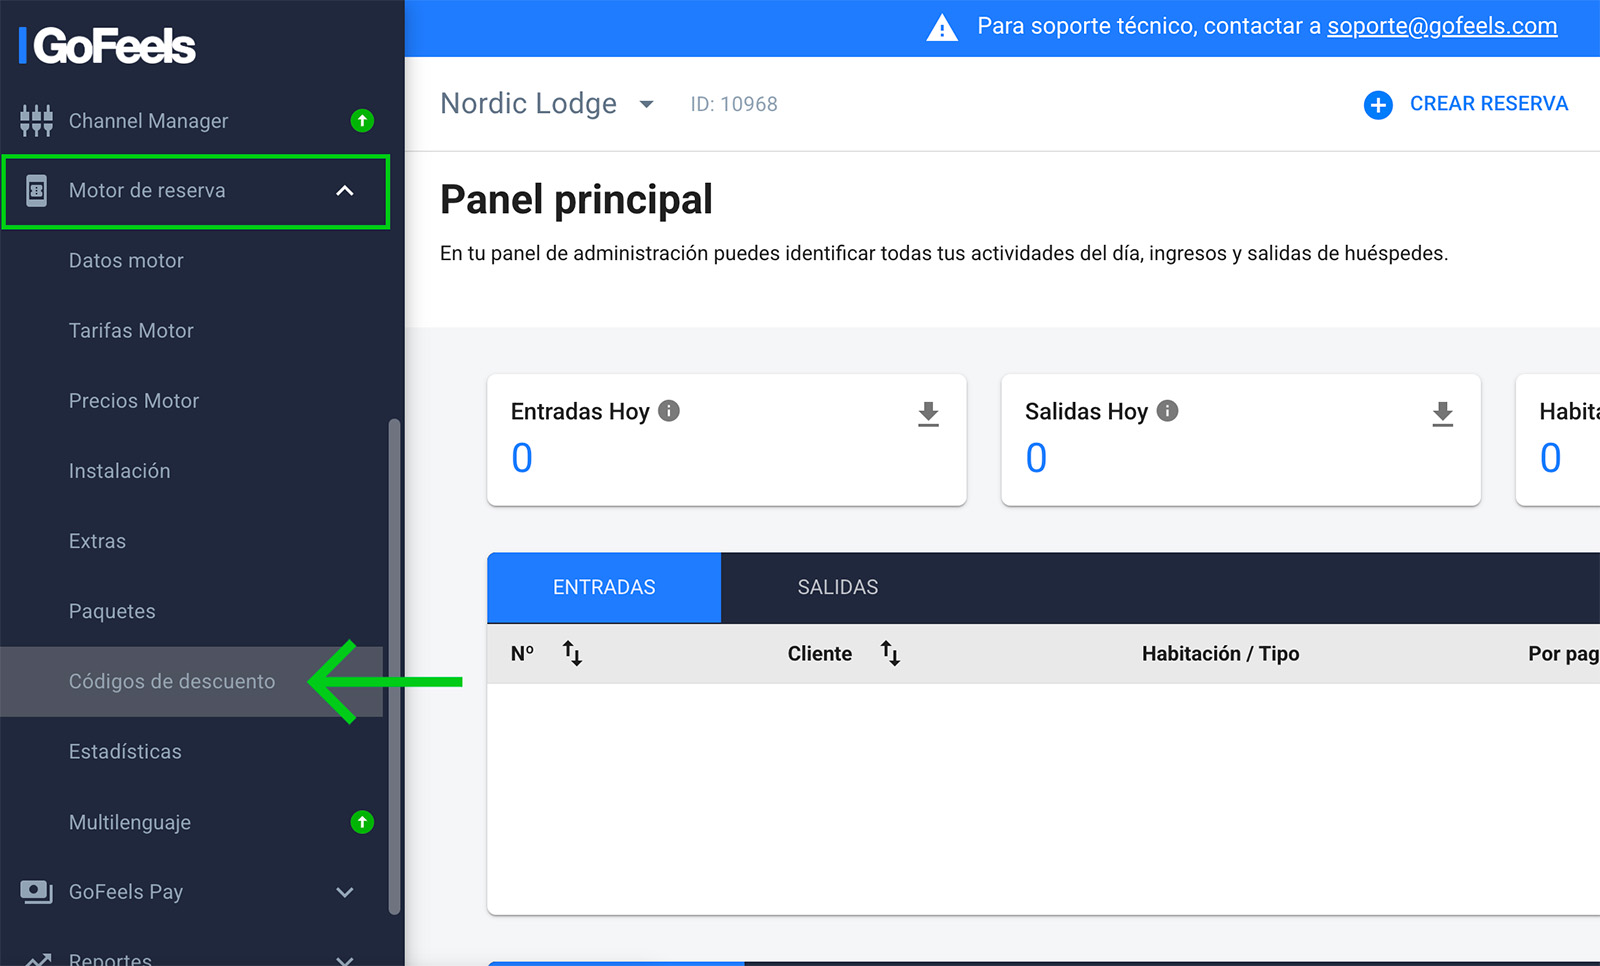Viewport: 1600px width, 966px height.
Task: Download the Salidas Hoy report
Action: point(1442,414)
